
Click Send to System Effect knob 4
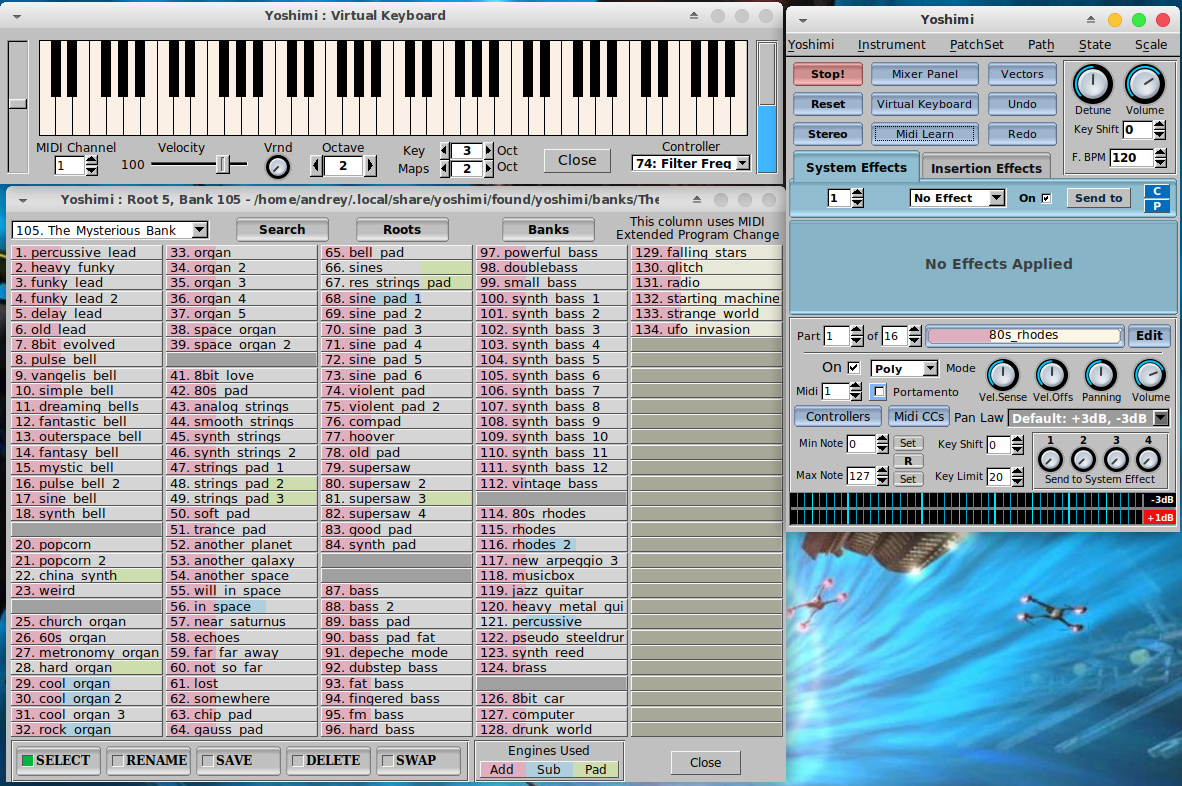(x=1148, y=459)
